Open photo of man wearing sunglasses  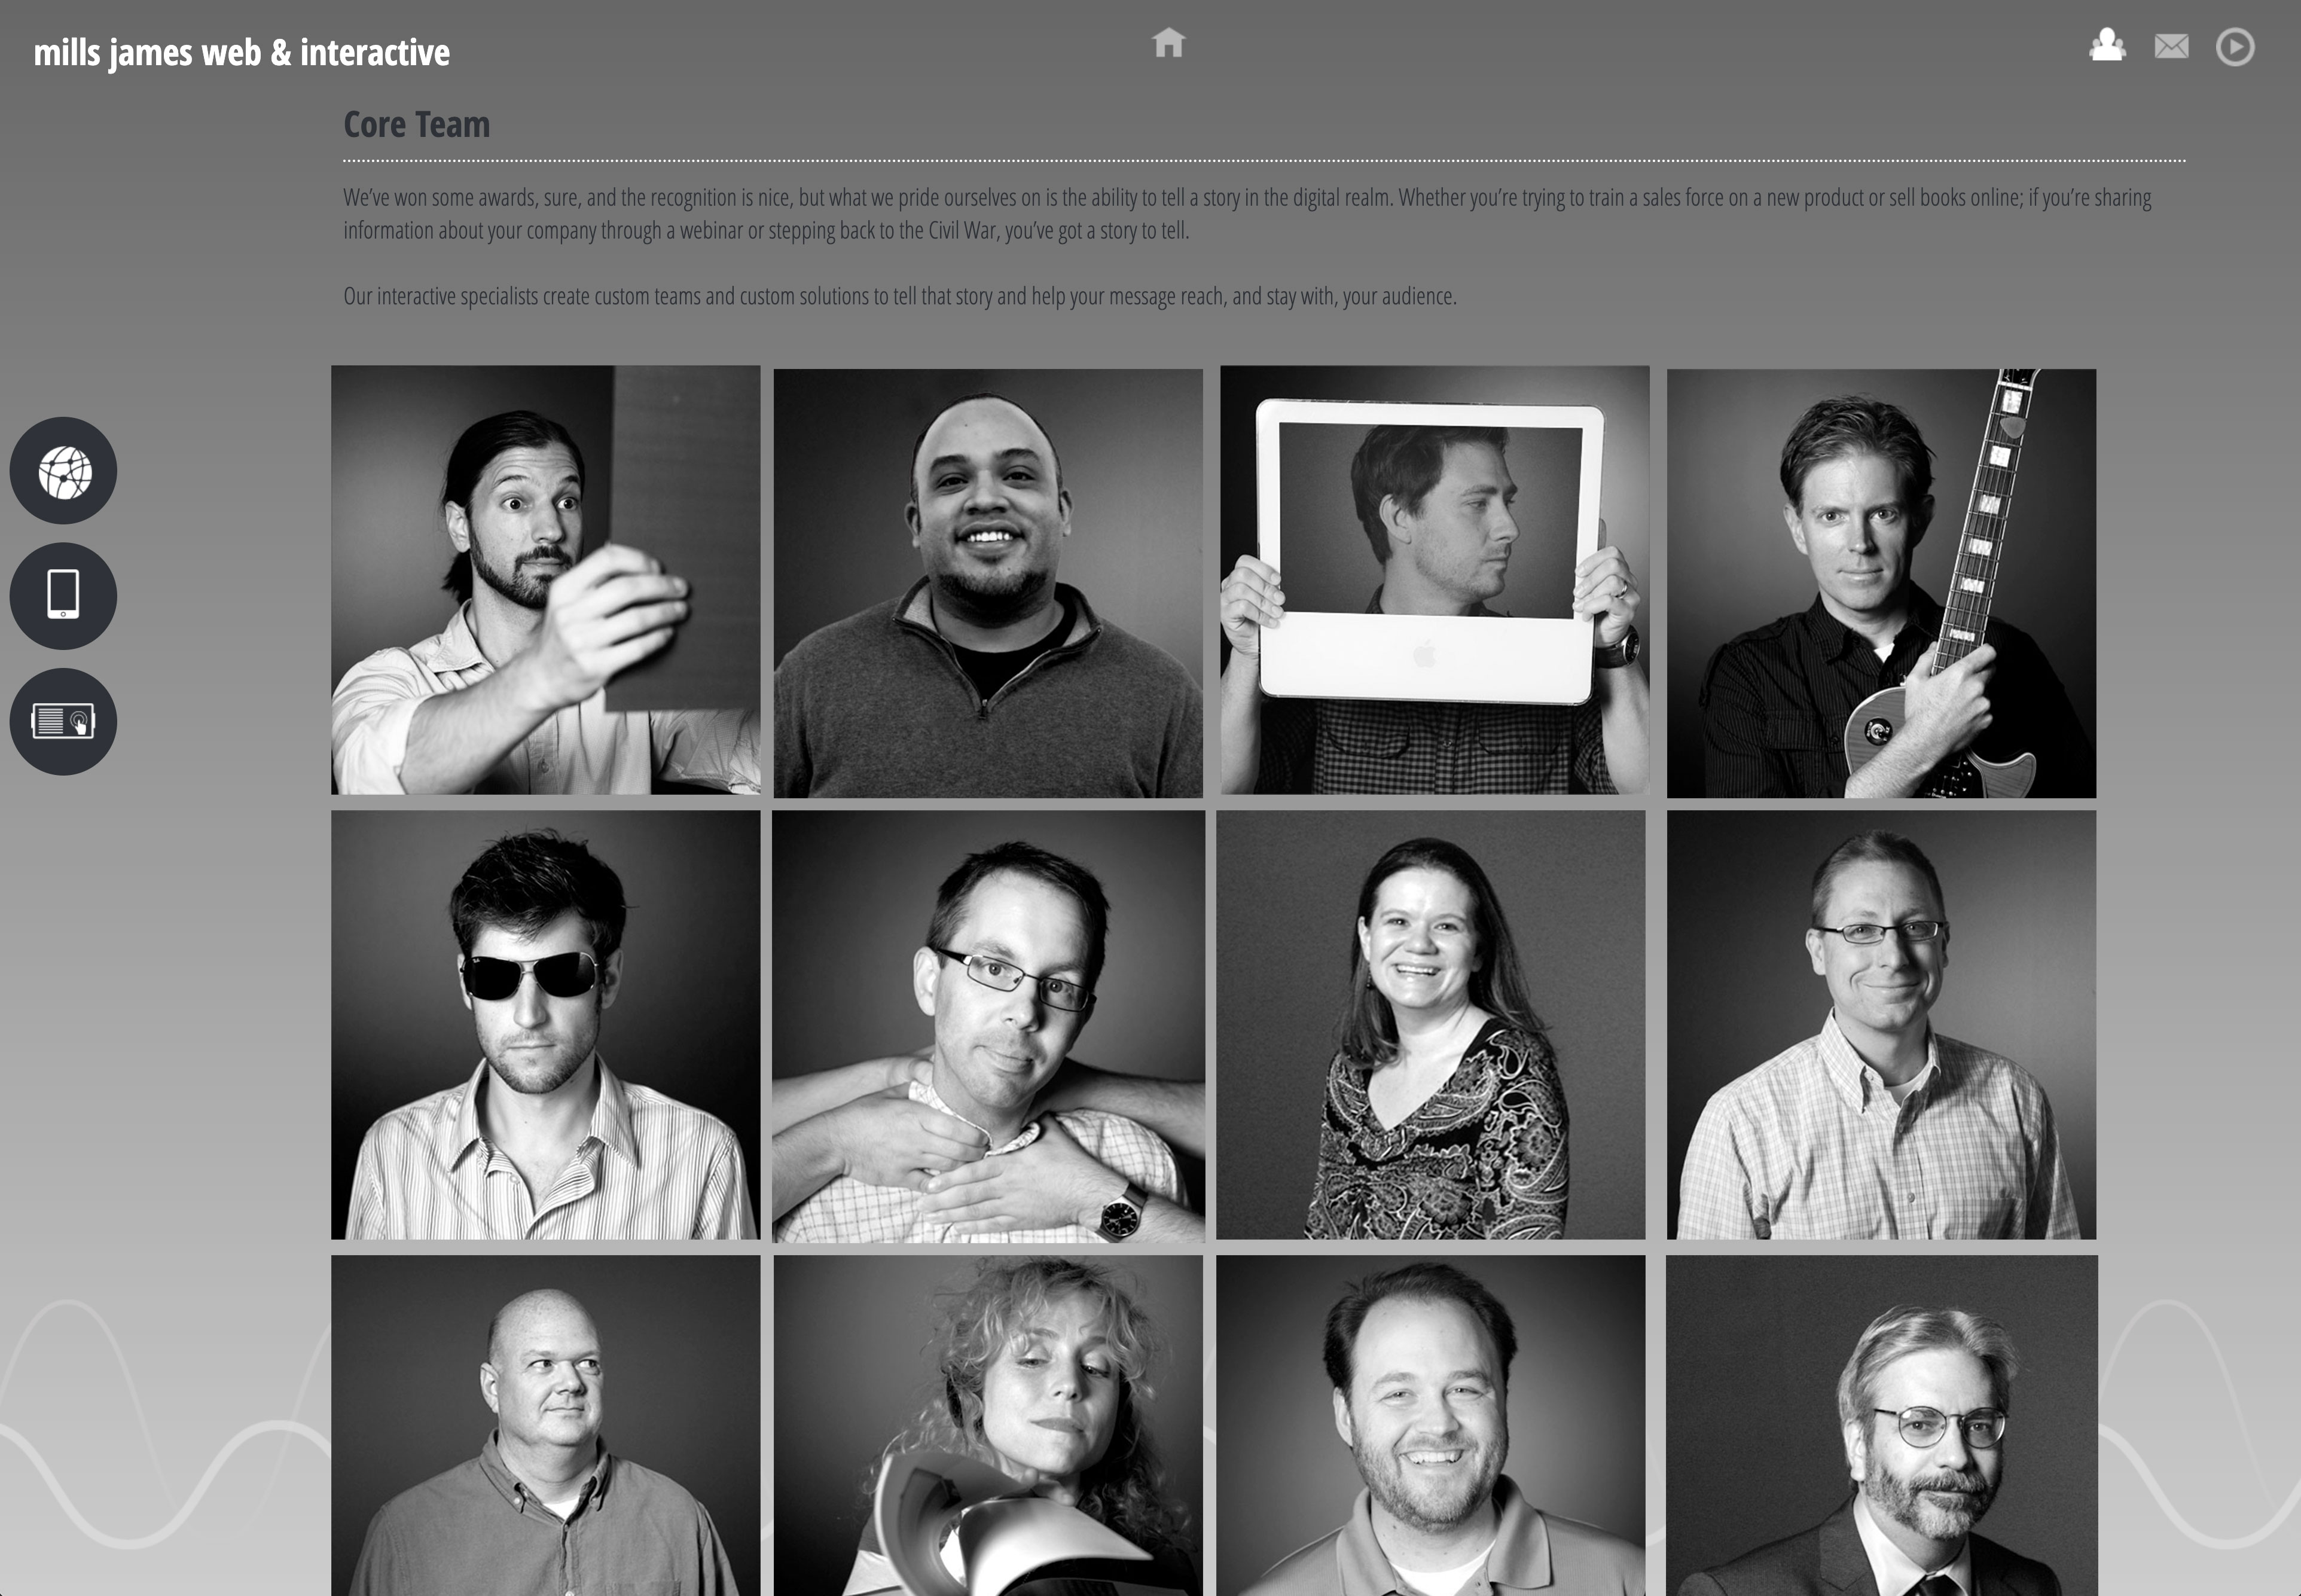pos(545,1025)
